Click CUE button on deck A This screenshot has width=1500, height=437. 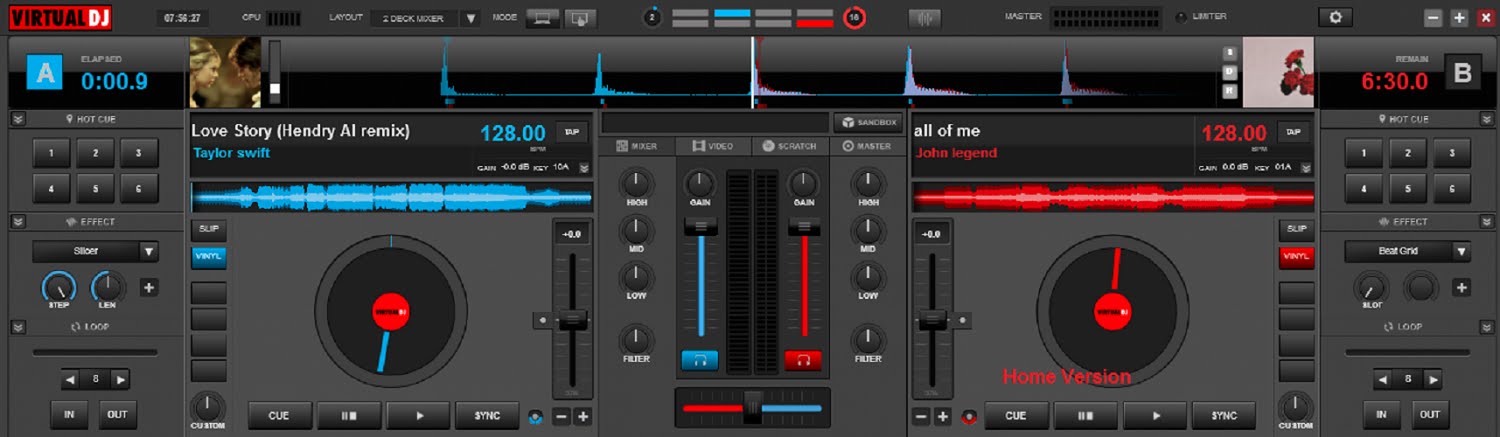pos(279,415)
